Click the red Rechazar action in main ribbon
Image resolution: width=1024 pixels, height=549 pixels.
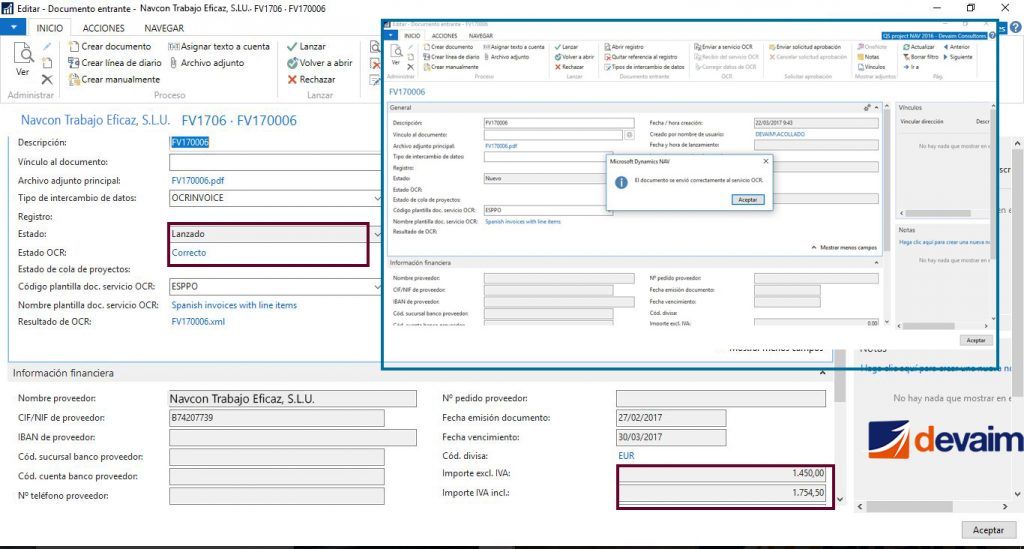(x=311, y=79)
